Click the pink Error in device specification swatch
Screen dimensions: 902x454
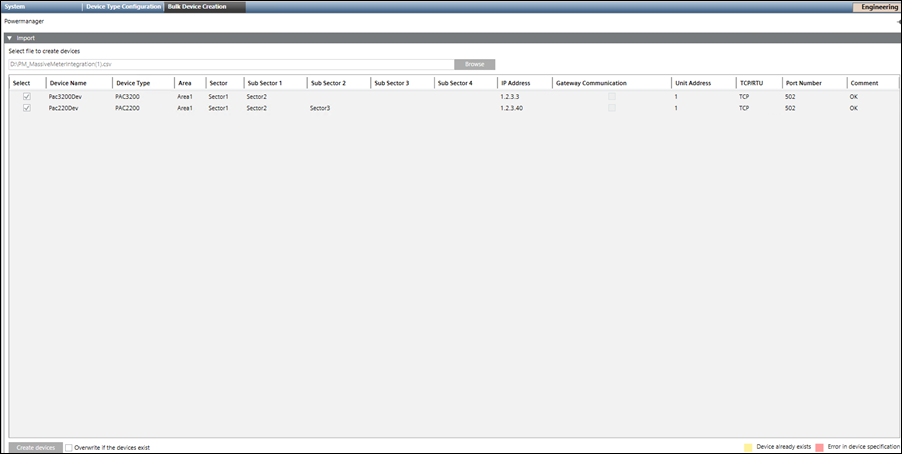(818, 447)
